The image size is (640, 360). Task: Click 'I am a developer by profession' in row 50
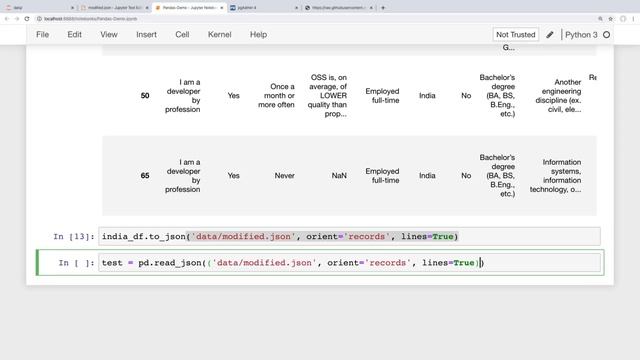(183, 96)
